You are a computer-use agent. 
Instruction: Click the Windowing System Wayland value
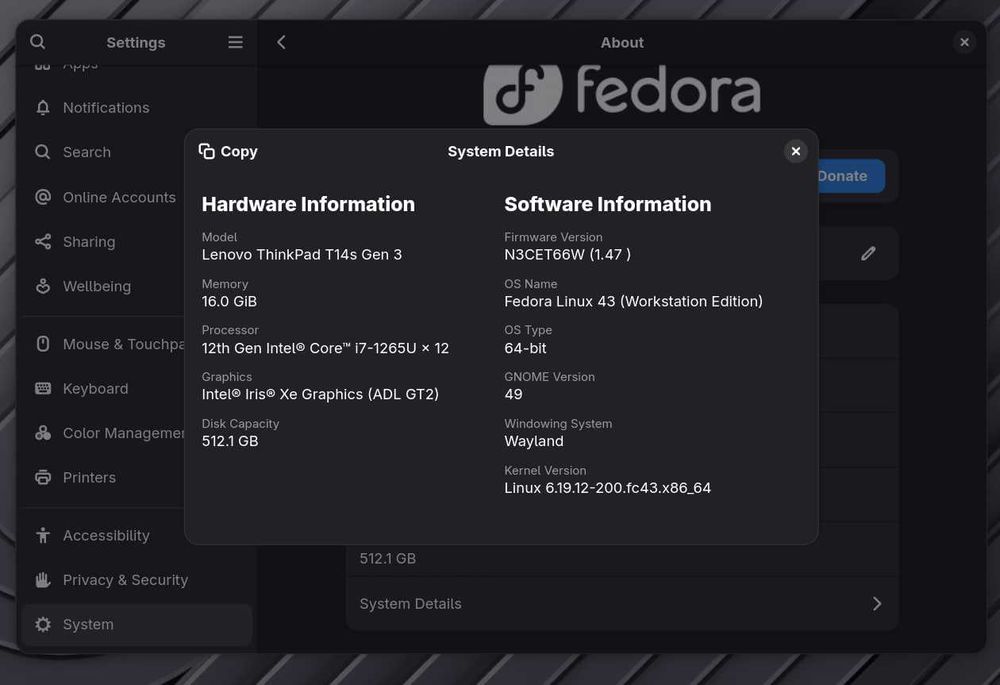tap(534, 441)
